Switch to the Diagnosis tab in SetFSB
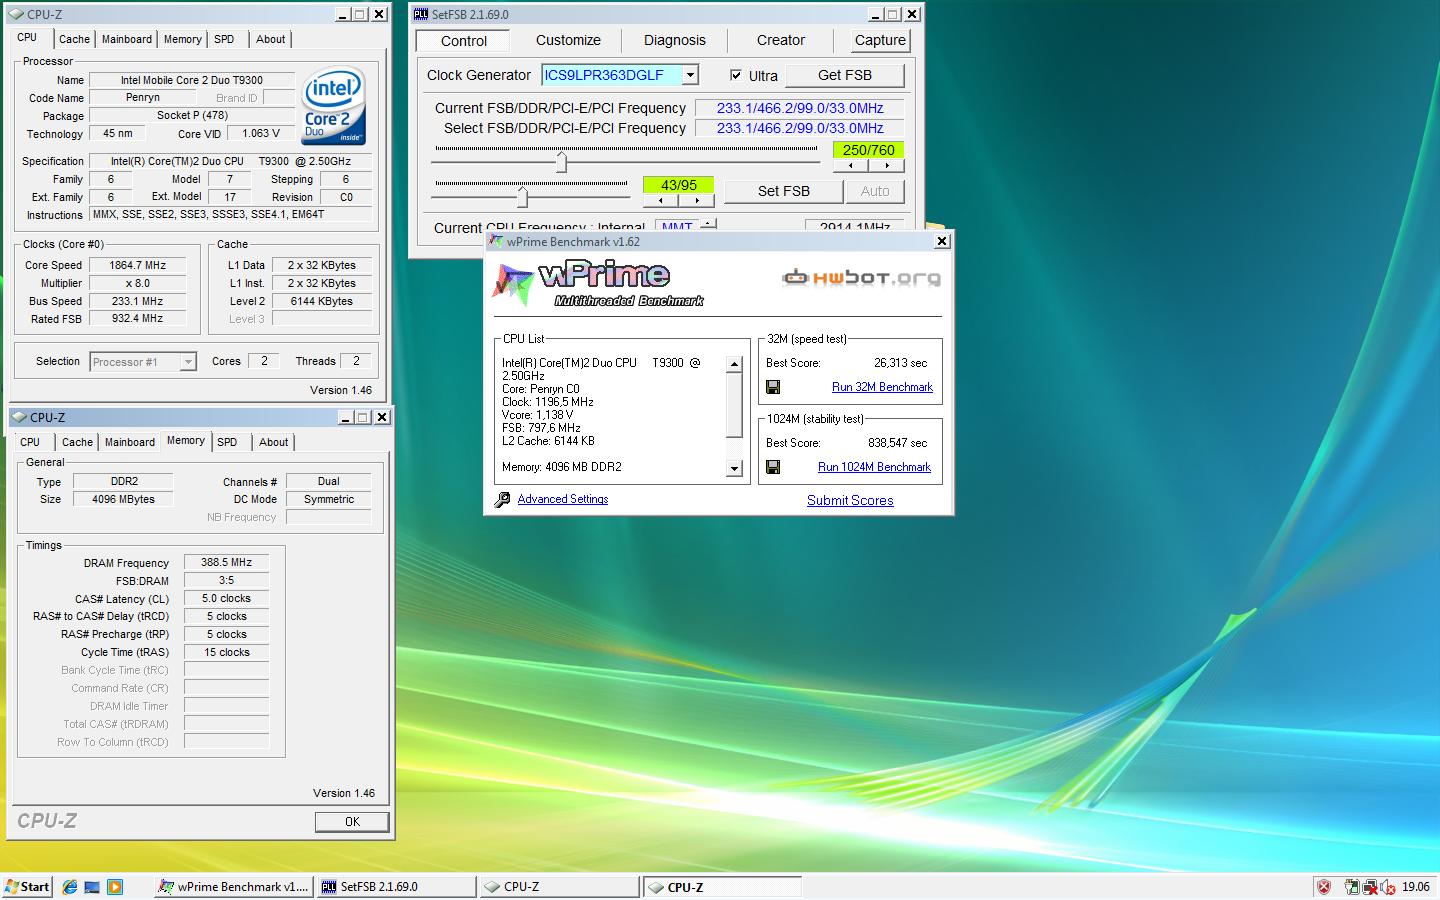Viewport: 1440px width, 900px height. coord(675,40)
